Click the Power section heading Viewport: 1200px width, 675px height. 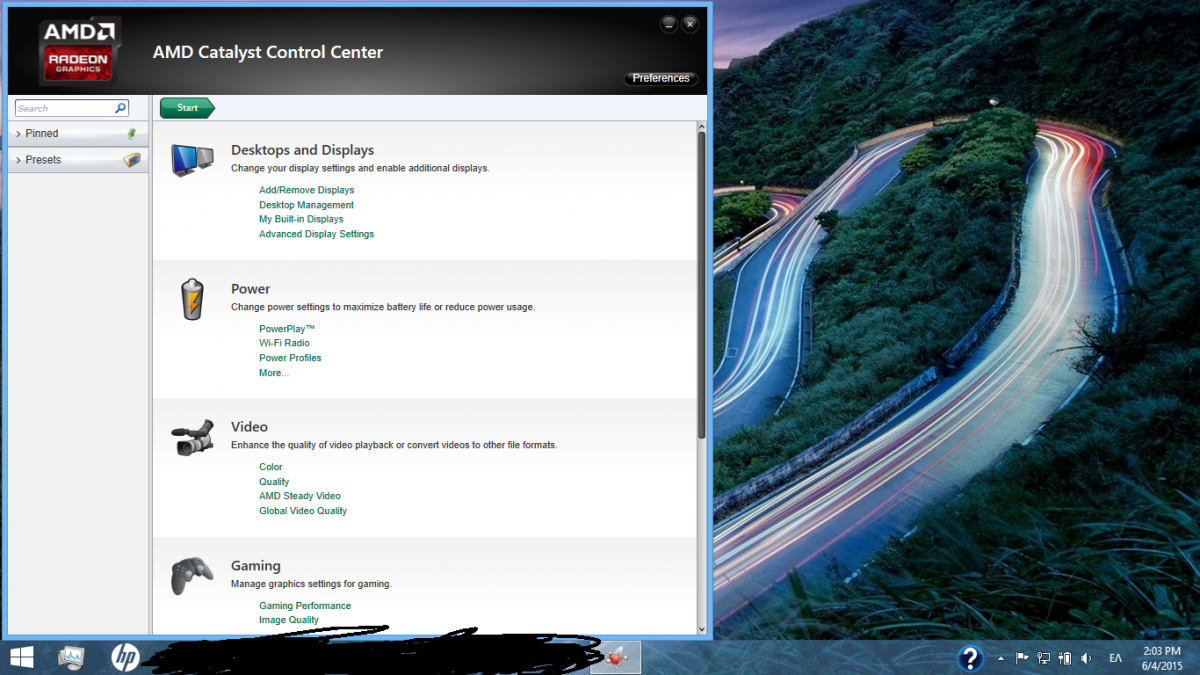pos(250,289)
